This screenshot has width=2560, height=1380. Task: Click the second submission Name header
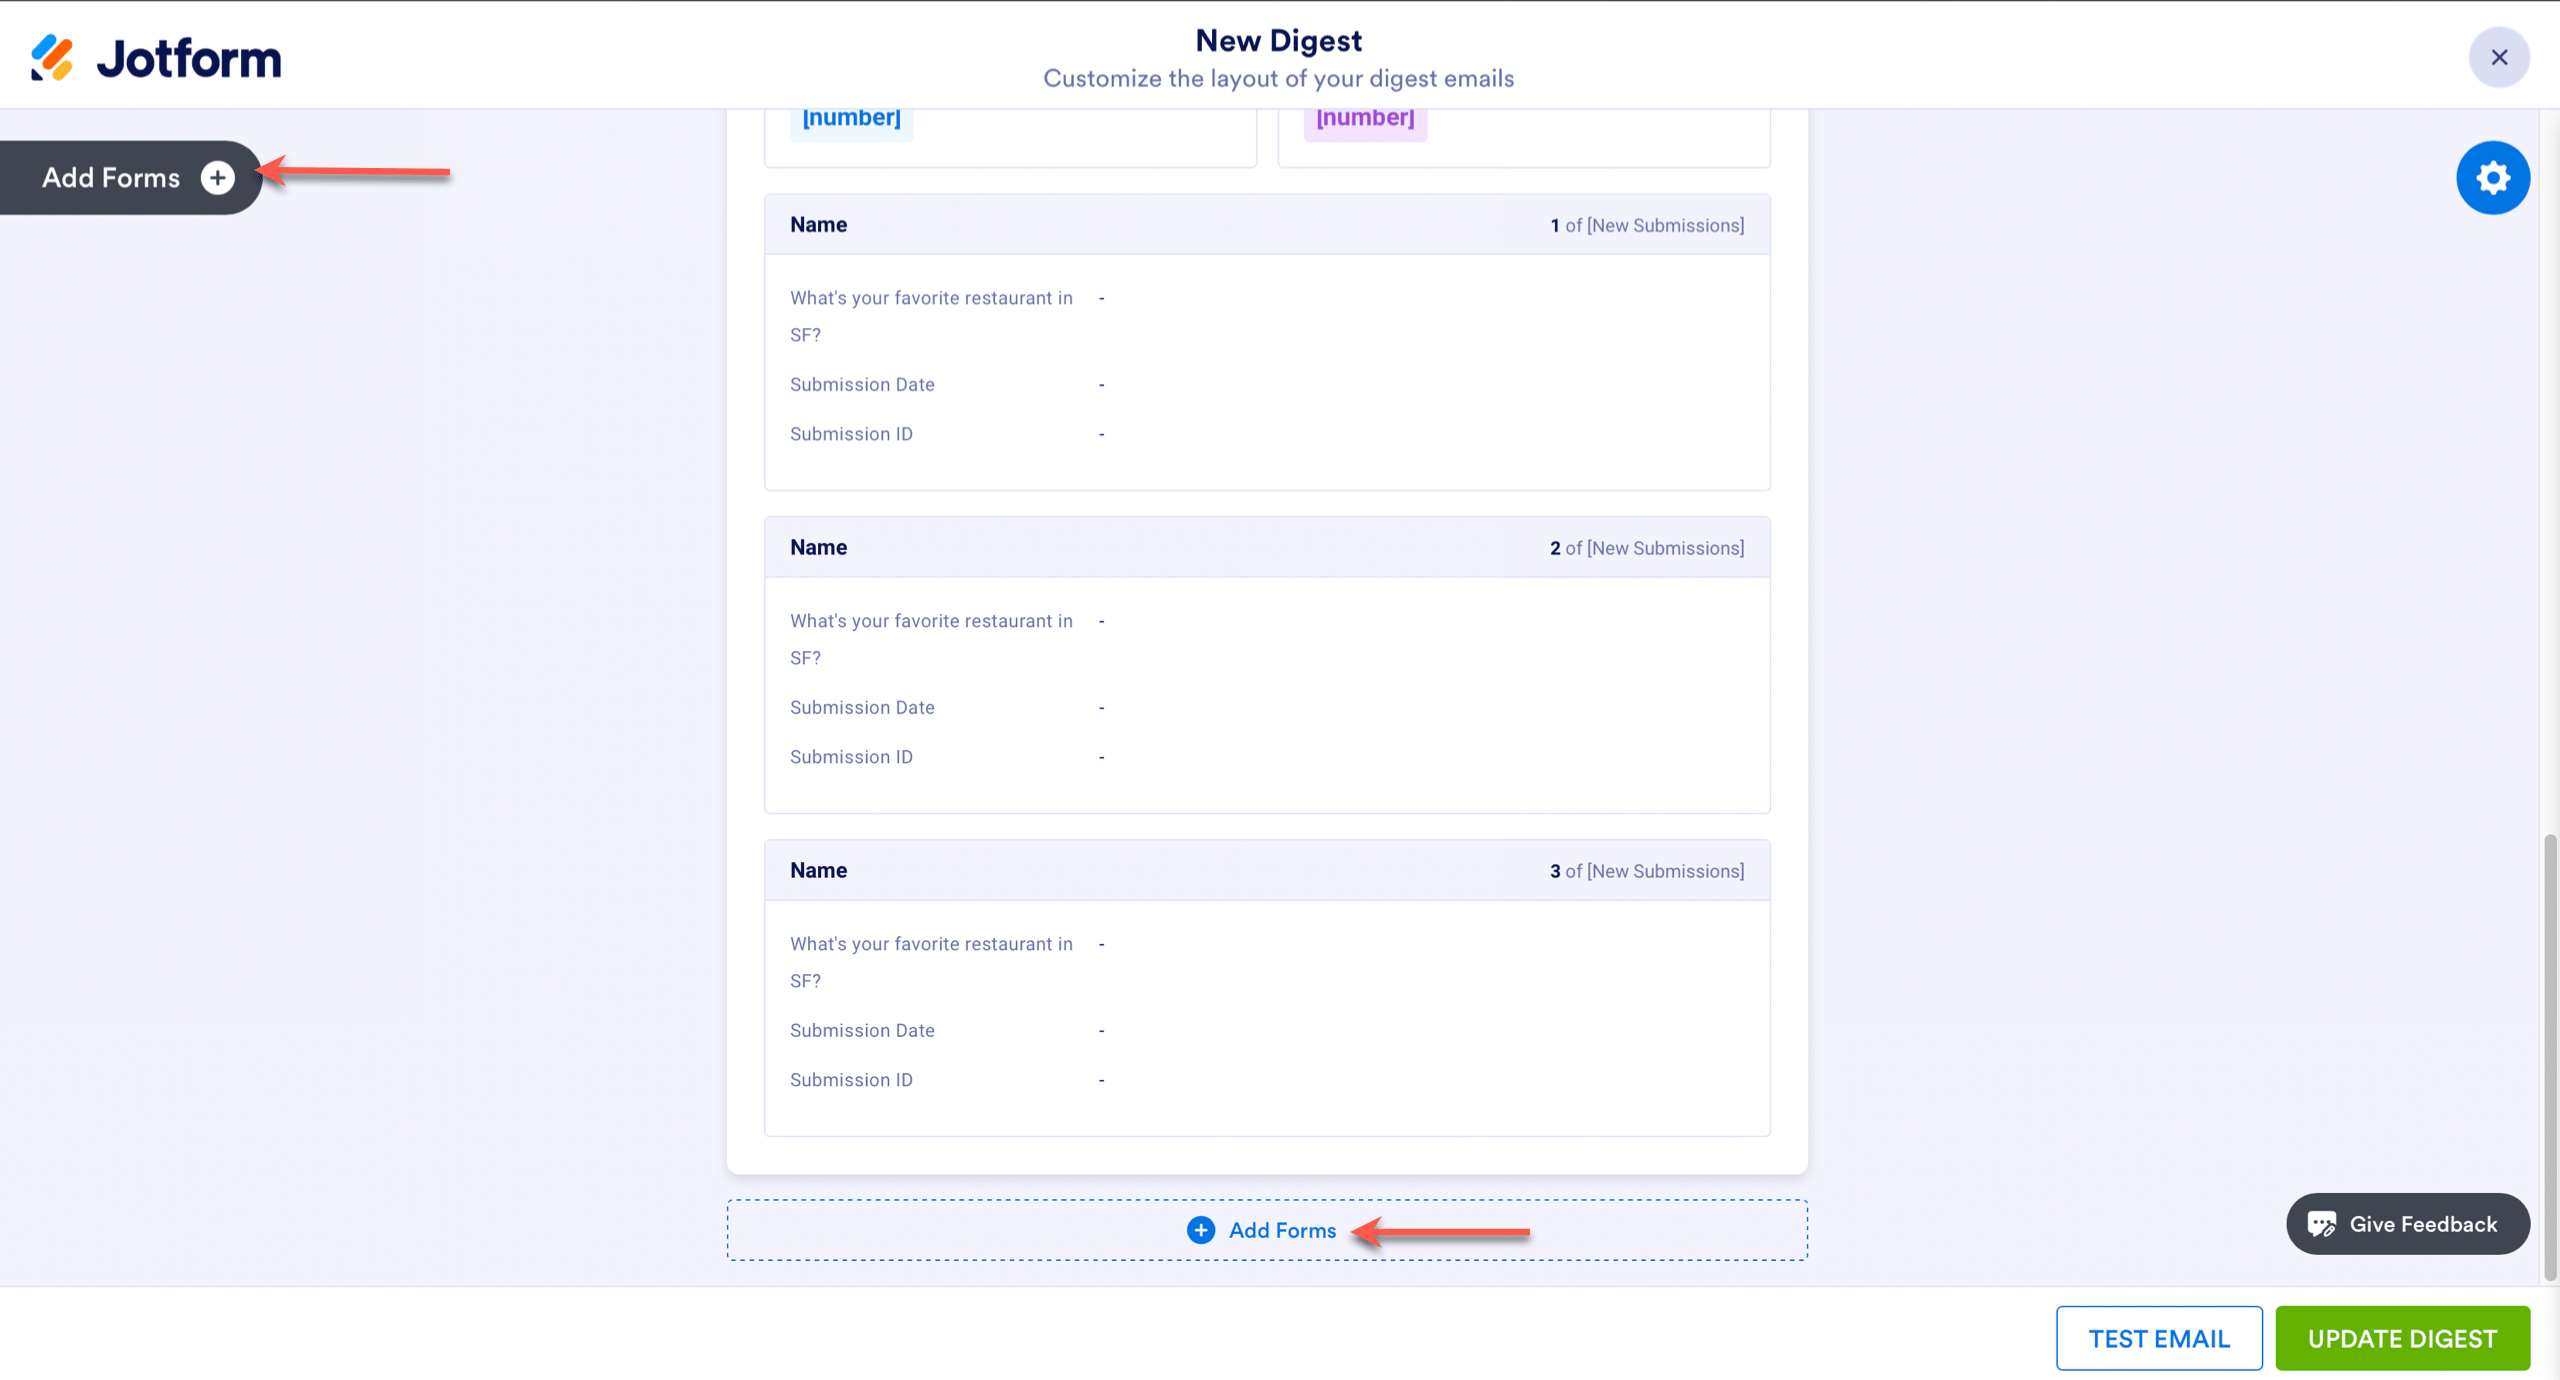click(x=818, y=548)
